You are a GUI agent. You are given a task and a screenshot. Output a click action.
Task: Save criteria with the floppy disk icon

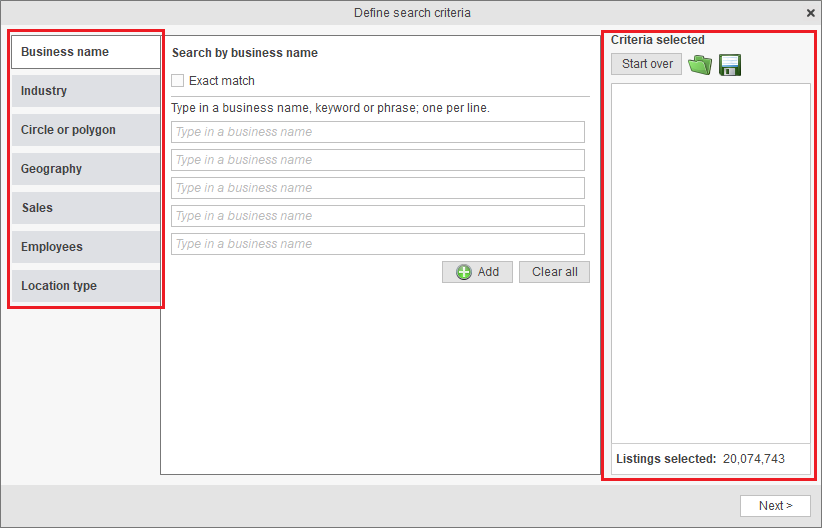pyautogui.click(x=730, y=65)
